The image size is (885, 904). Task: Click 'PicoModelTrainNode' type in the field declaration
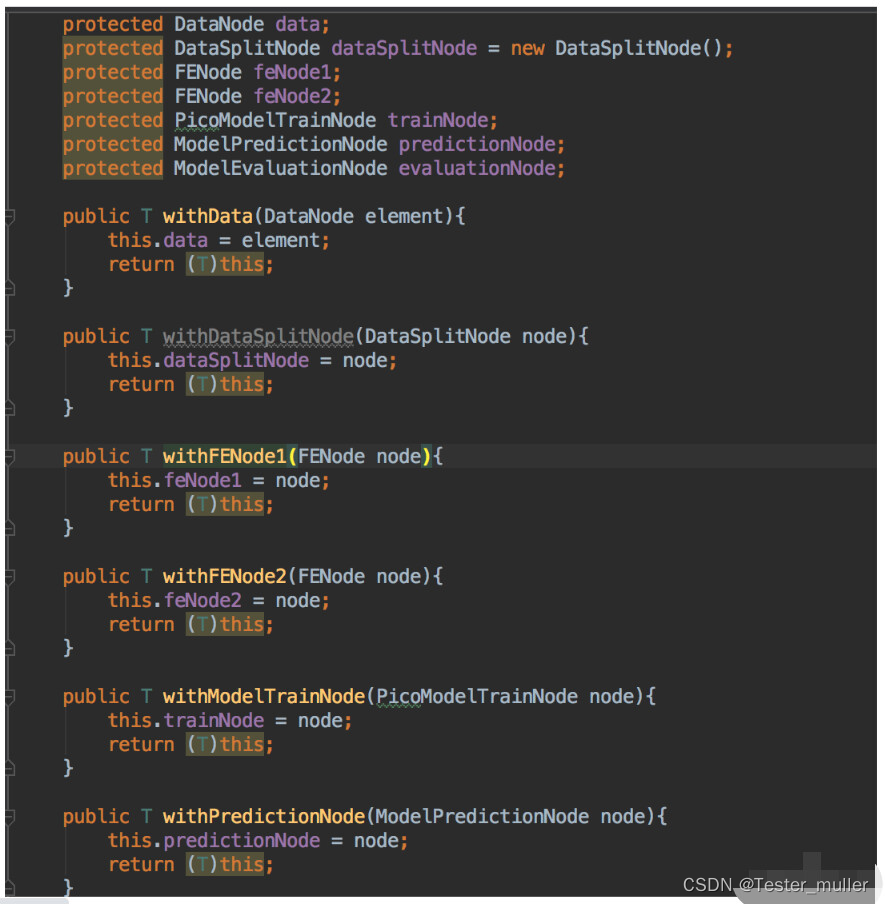[x=275, y=120]
